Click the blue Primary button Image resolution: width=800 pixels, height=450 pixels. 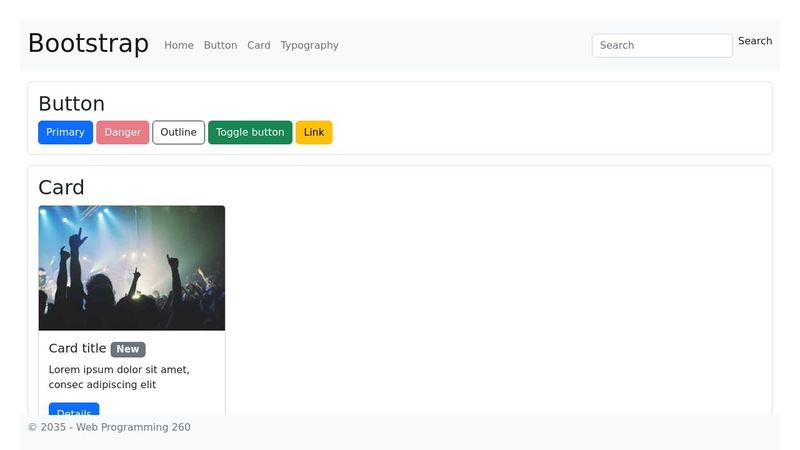point(65,132)
